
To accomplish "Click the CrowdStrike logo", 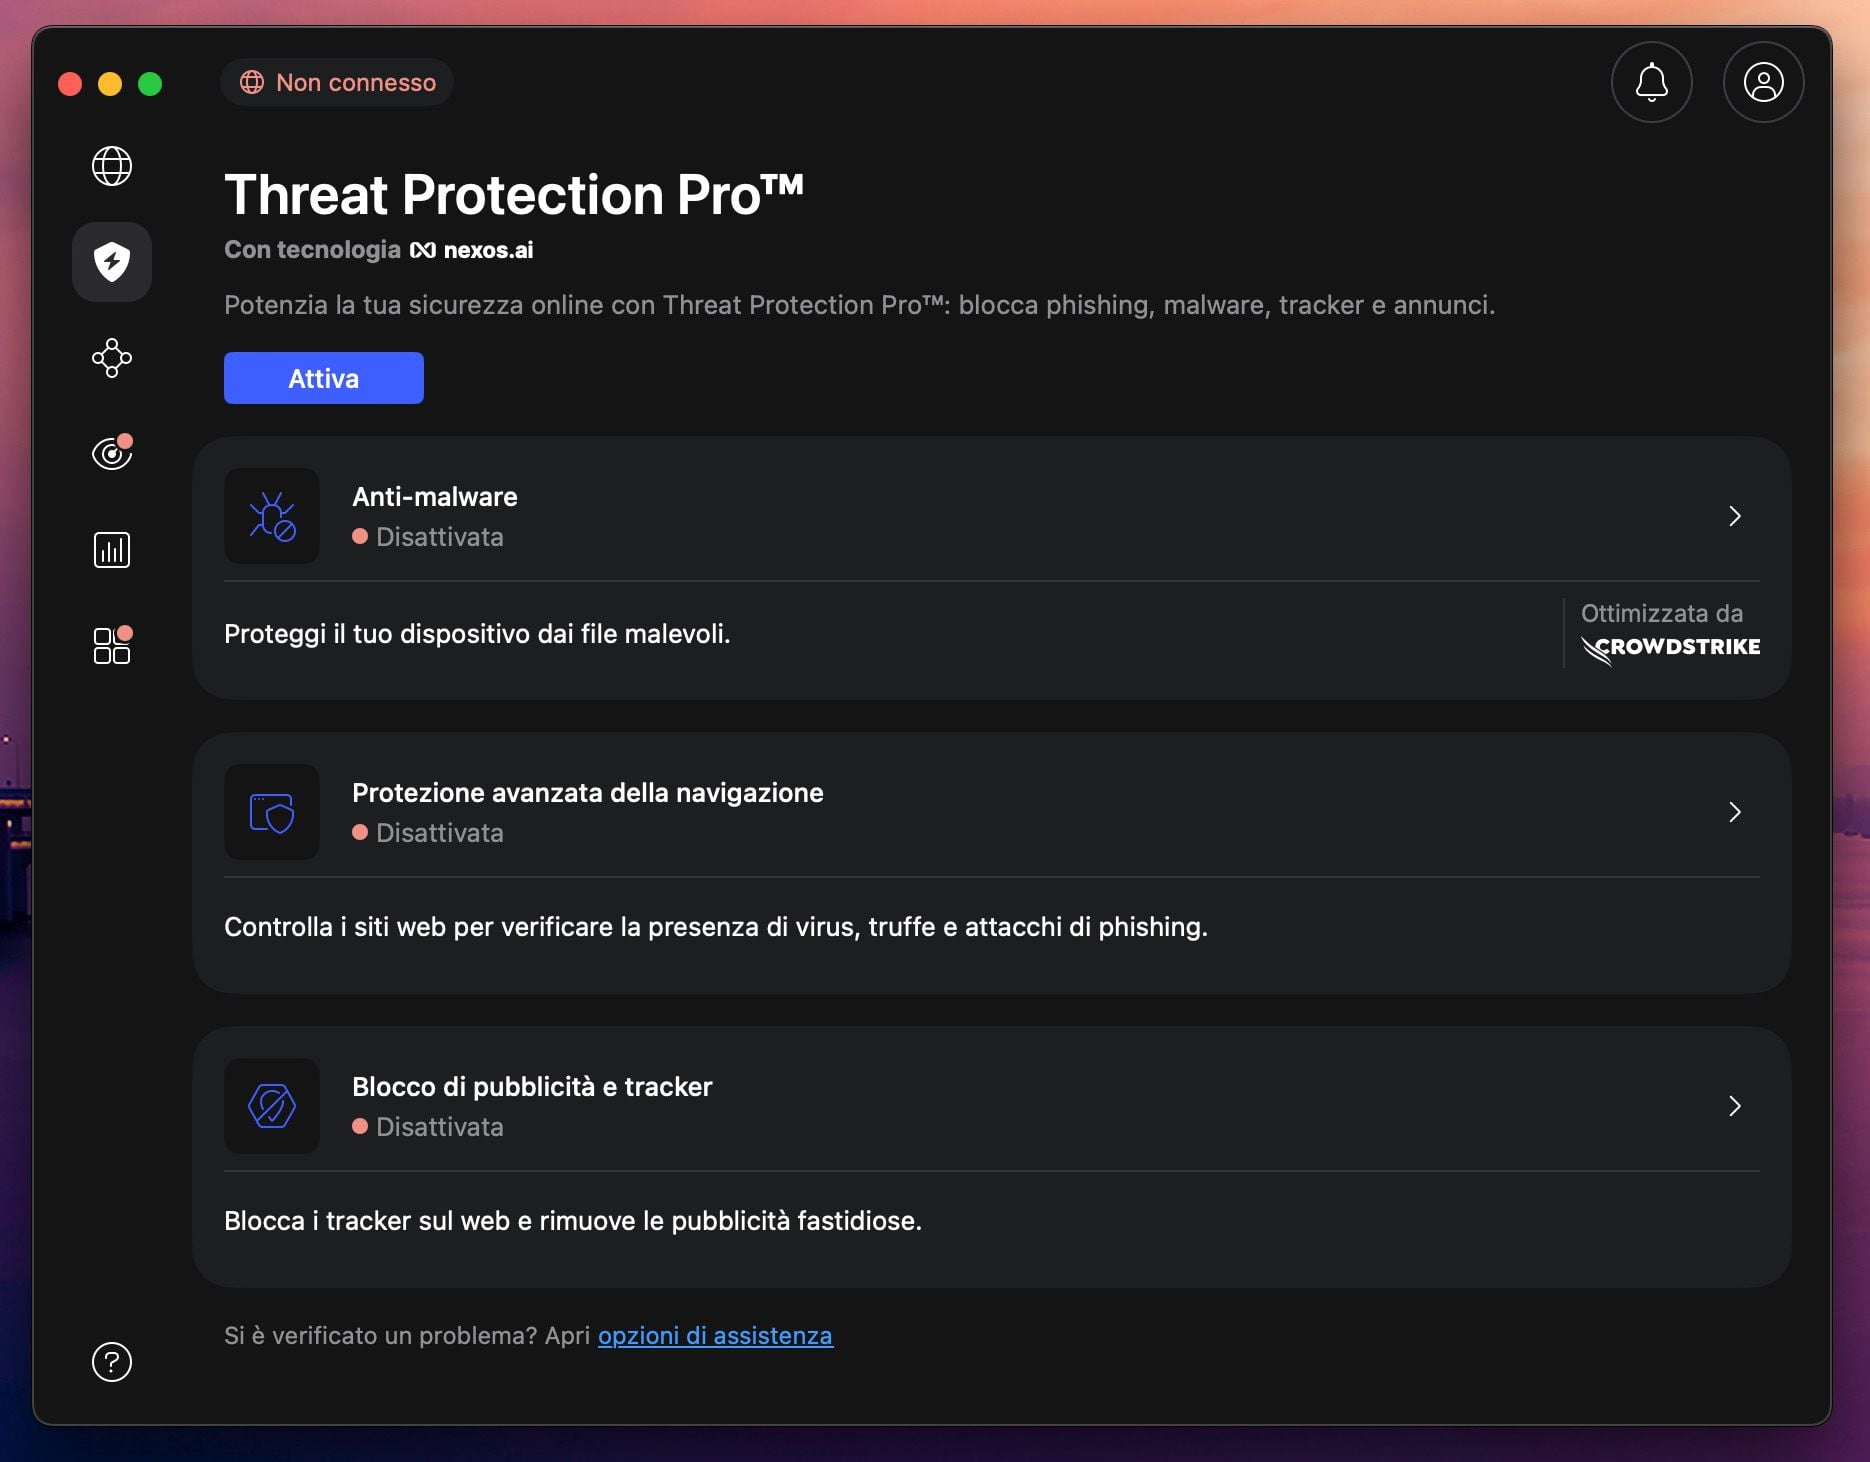I will click(1671, 648).
